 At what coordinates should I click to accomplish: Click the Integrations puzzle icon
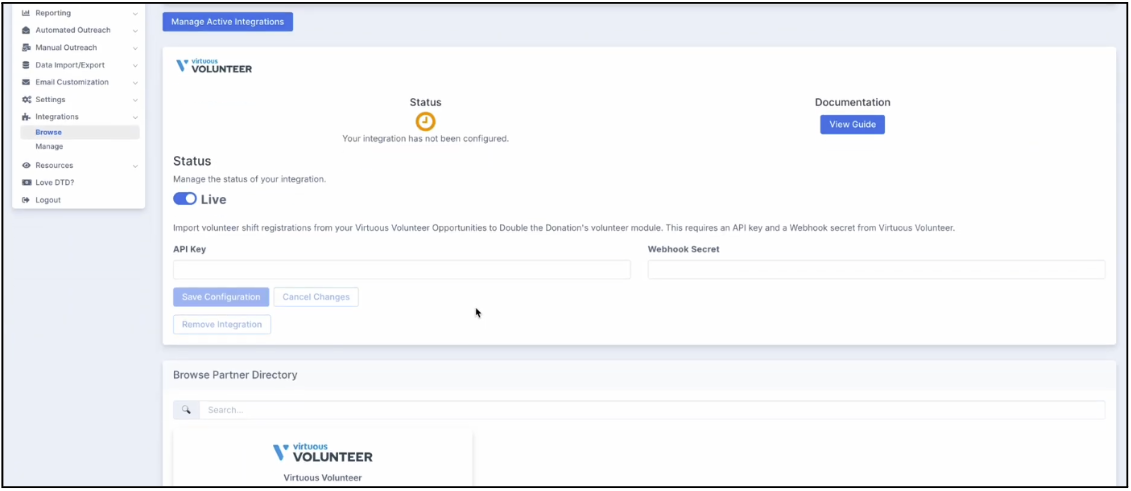[26, 117]
